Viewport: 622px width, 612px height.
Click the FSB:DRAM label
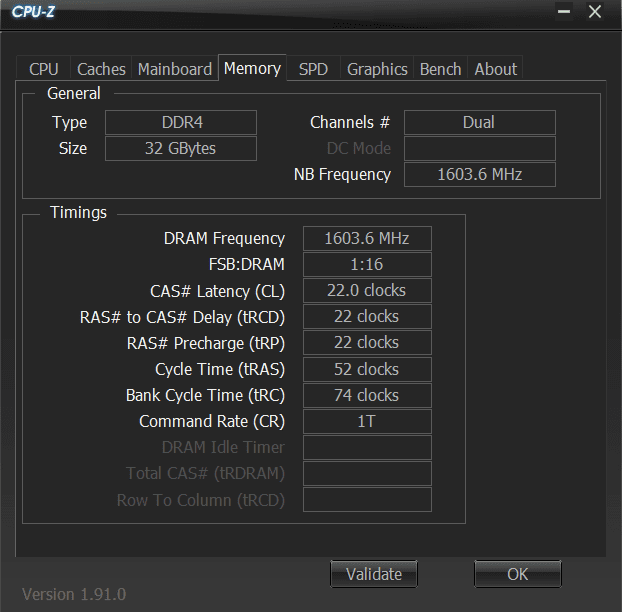(x=247, y=265)
